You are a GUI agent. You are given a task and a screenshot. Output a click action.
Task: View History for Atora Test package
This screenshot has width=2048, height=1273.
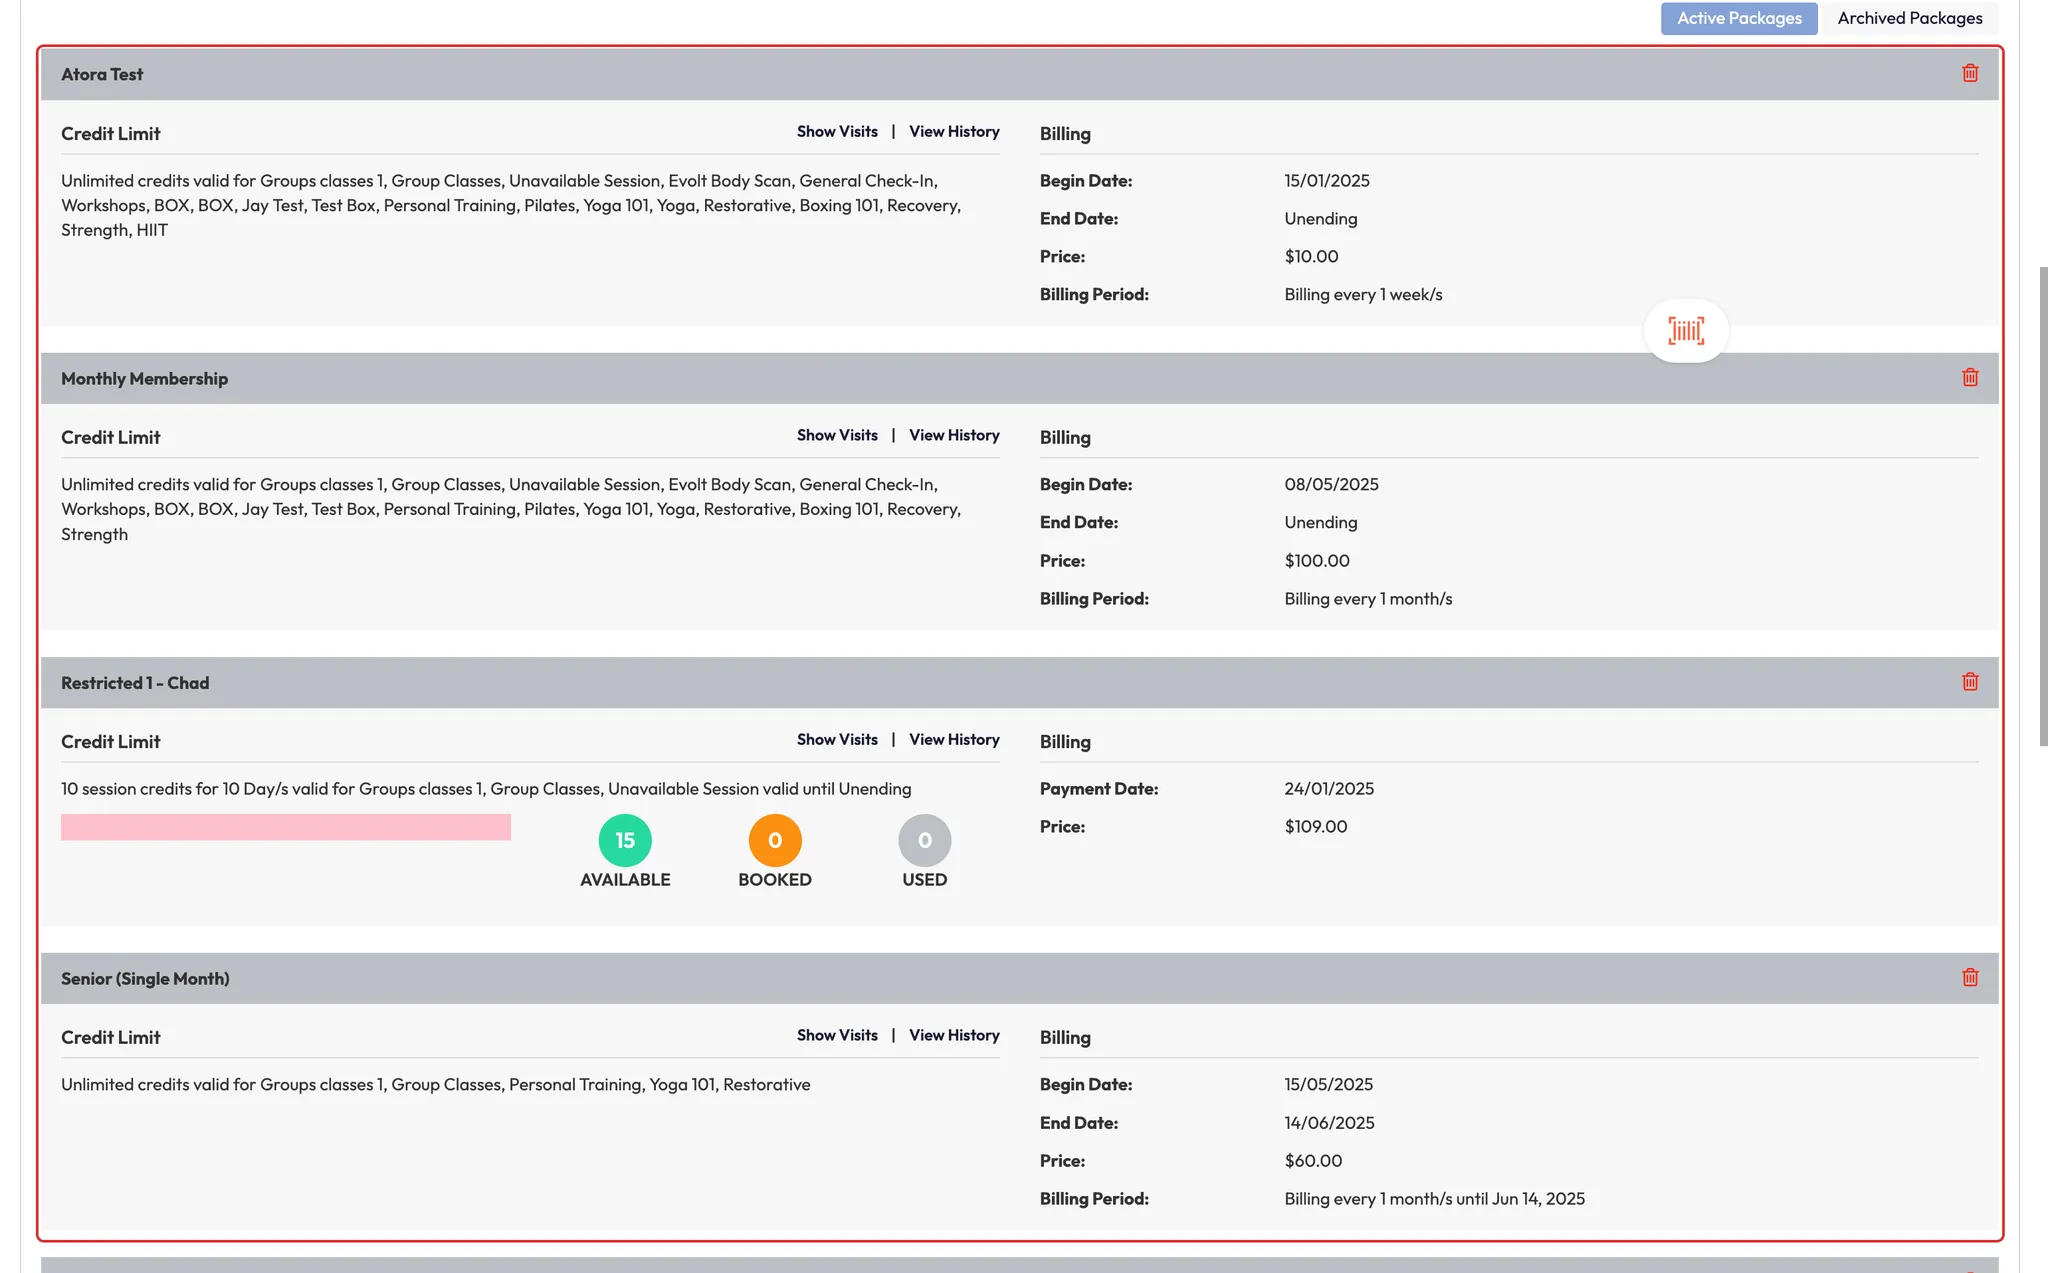coord(954,131)
